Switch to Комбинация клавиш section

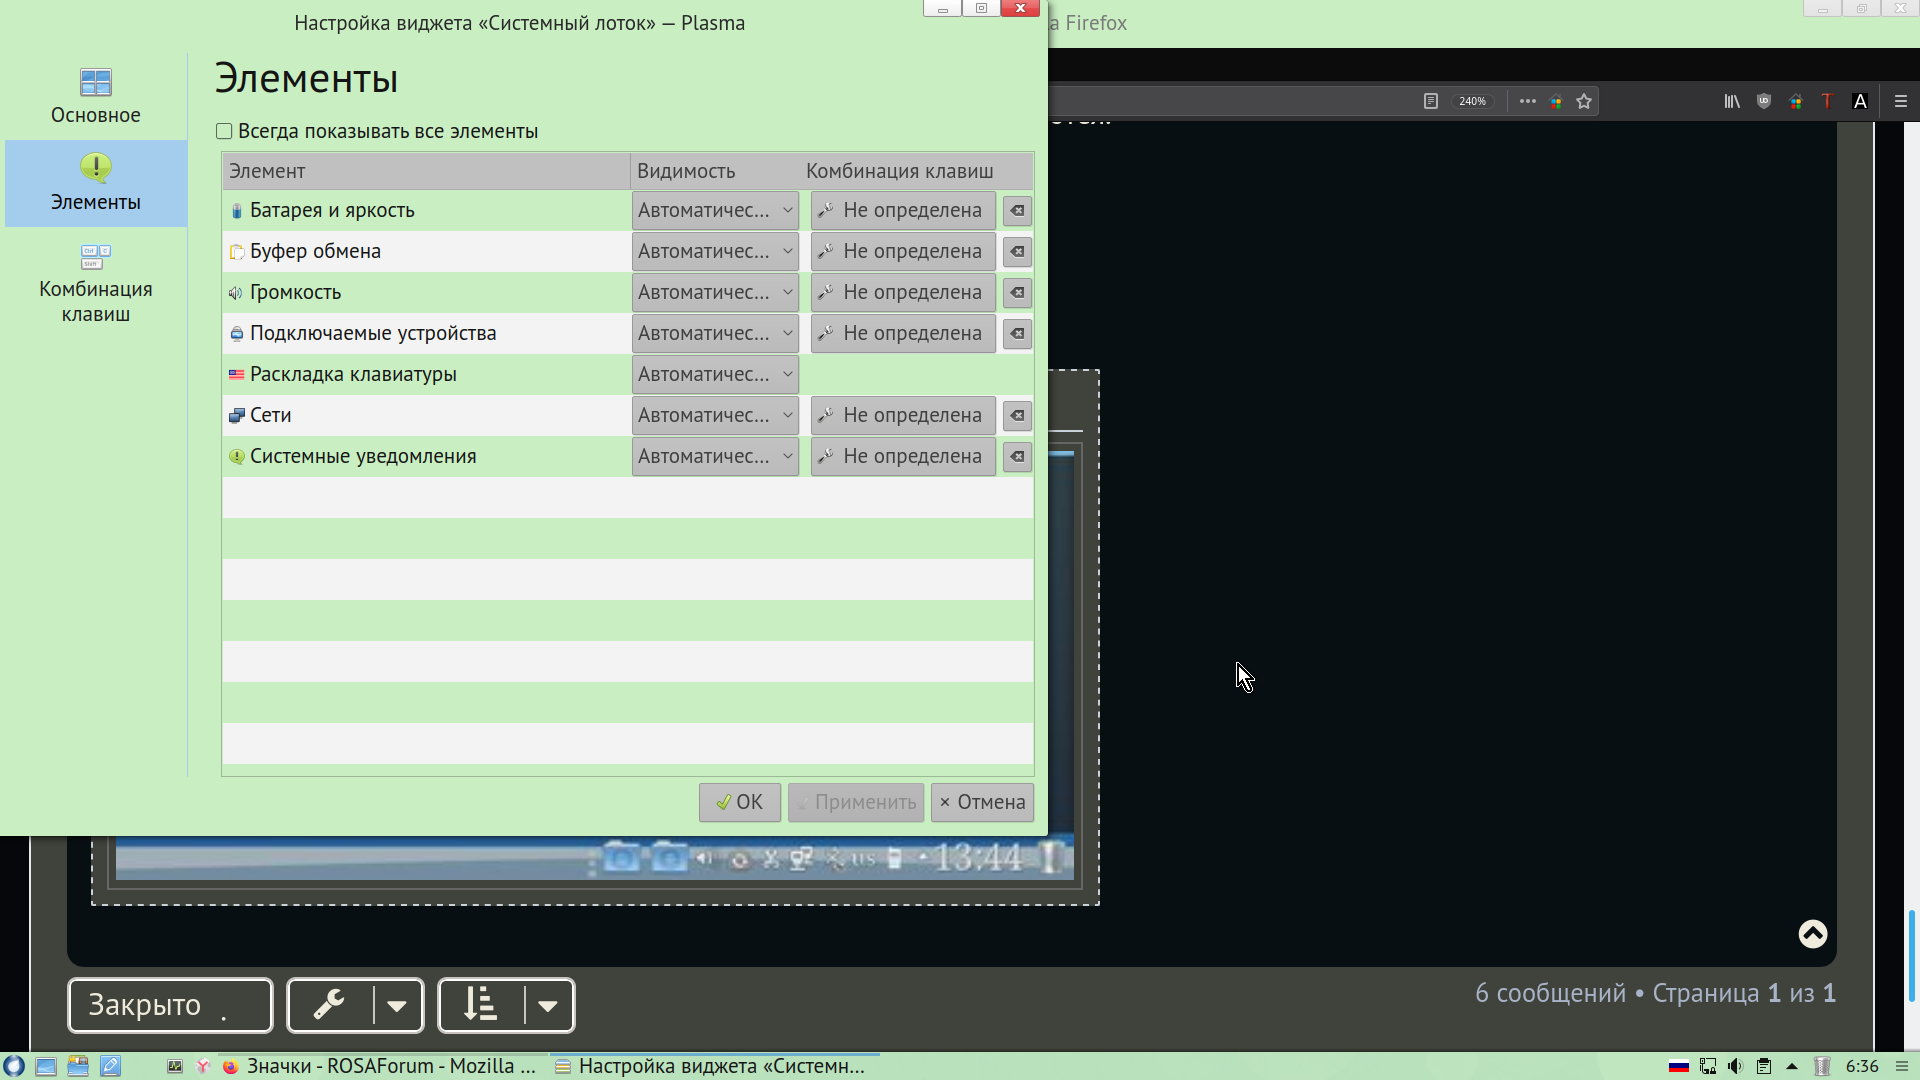[96, 284]
